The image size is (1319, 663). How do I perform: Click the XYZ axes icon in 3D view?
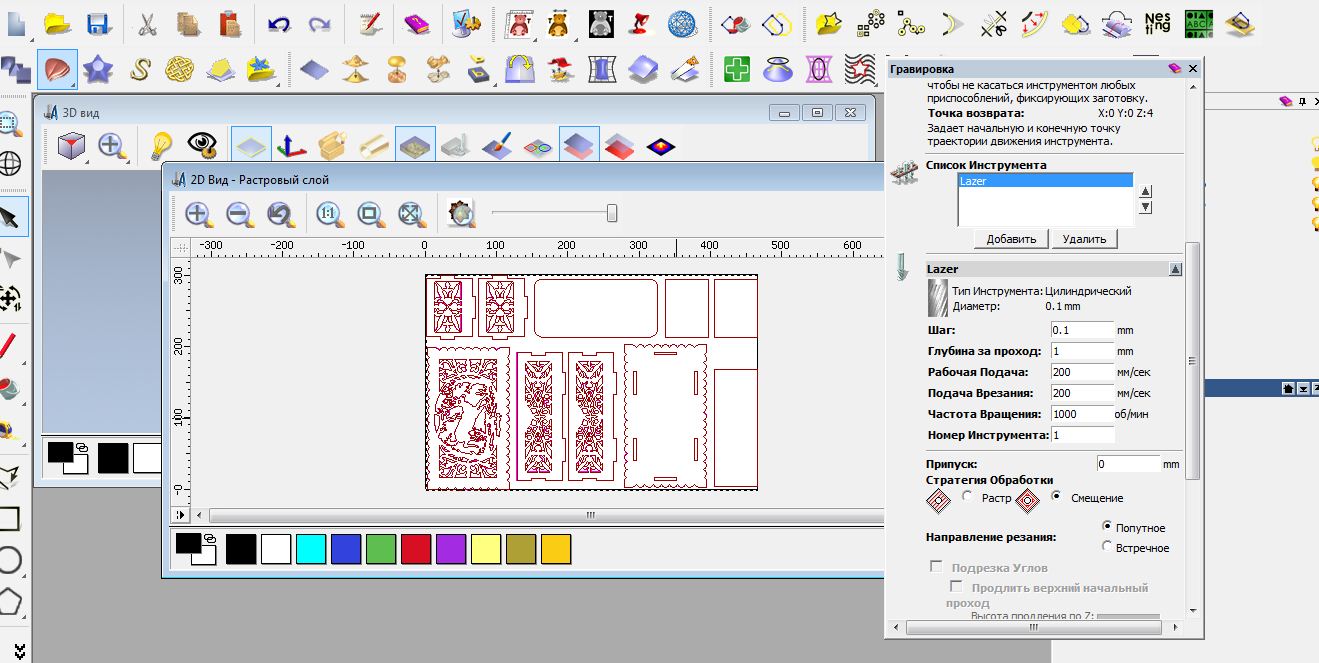point(291,146)
